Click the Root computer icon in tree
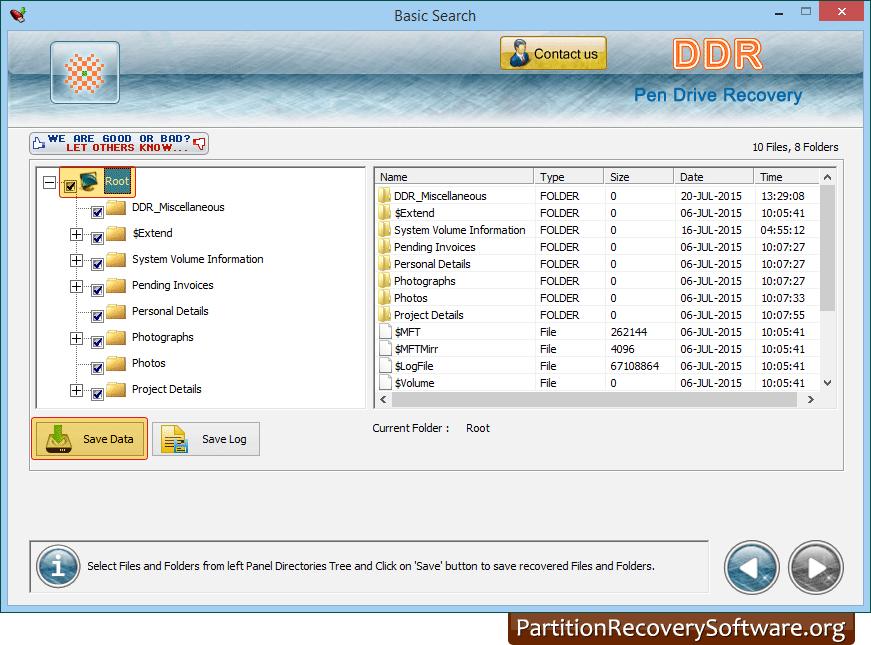871x645 pixels. click(89, 181)
